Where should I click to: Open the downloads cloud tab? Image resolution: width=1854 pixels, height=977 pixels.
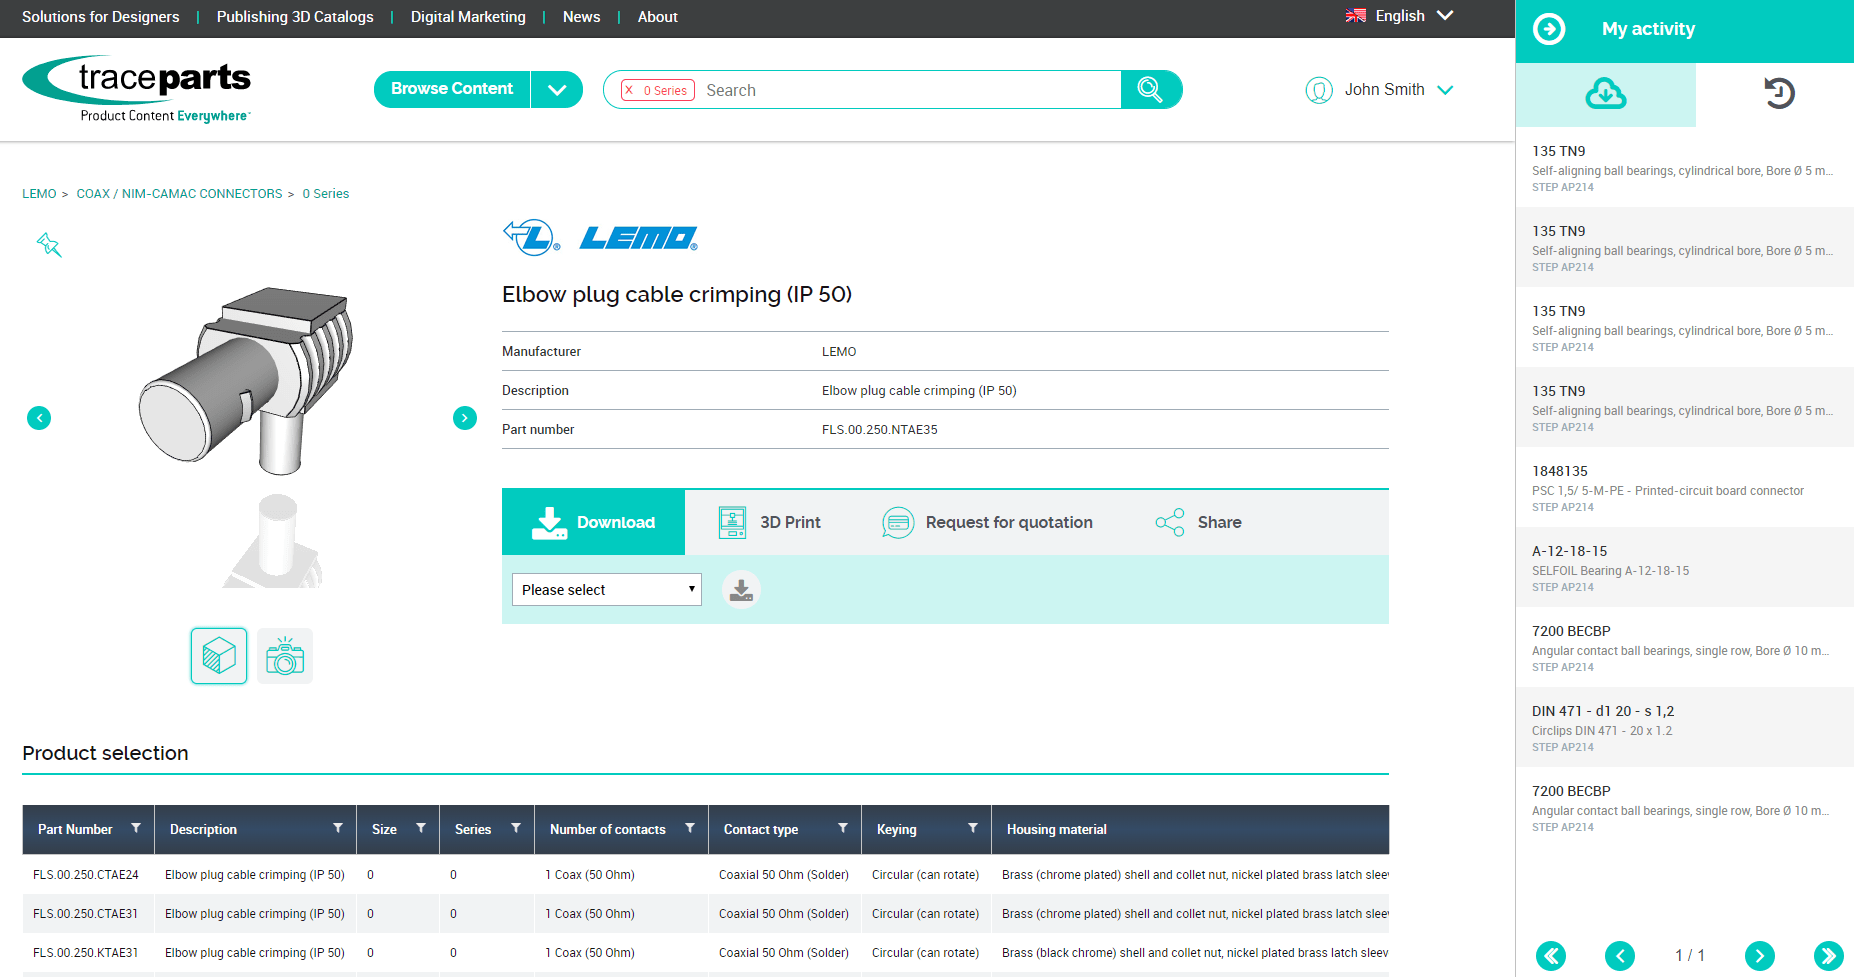[1605, 94]
